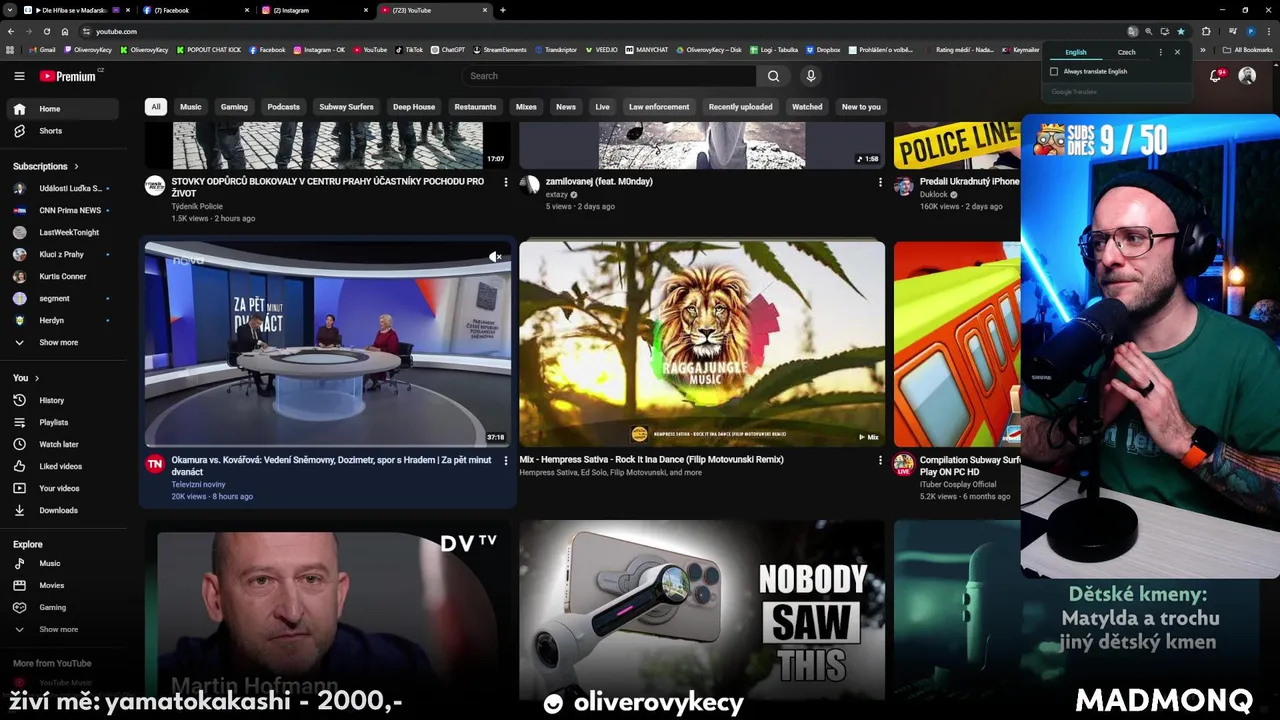
Task: Open LastWeekTonight subscription
Action: point(65,232)
